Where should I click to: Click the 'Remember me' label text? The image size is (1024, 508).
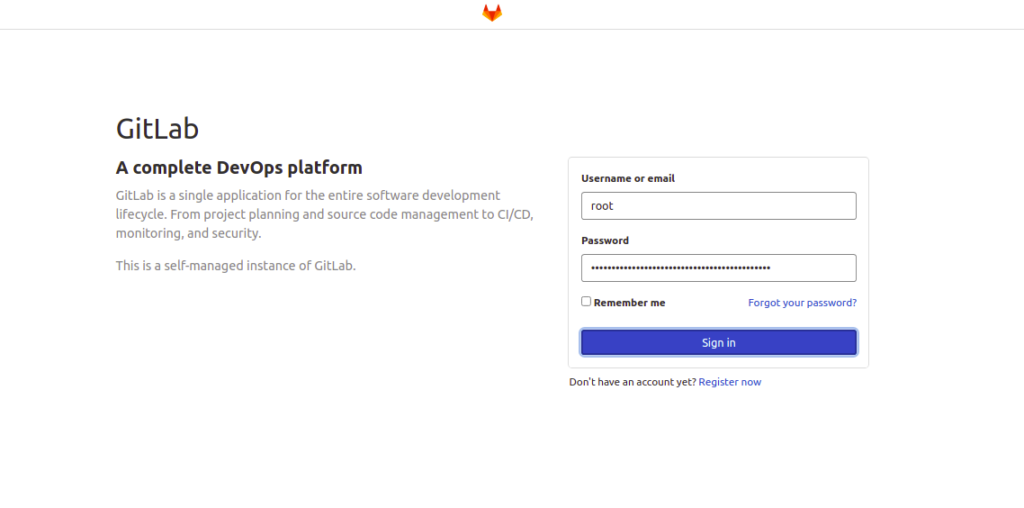click(x=629, y=302)
